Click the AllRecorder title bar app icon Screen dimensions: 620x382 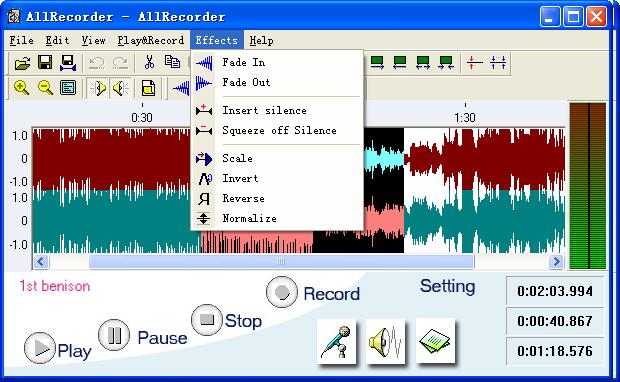(x=14, y=17)
